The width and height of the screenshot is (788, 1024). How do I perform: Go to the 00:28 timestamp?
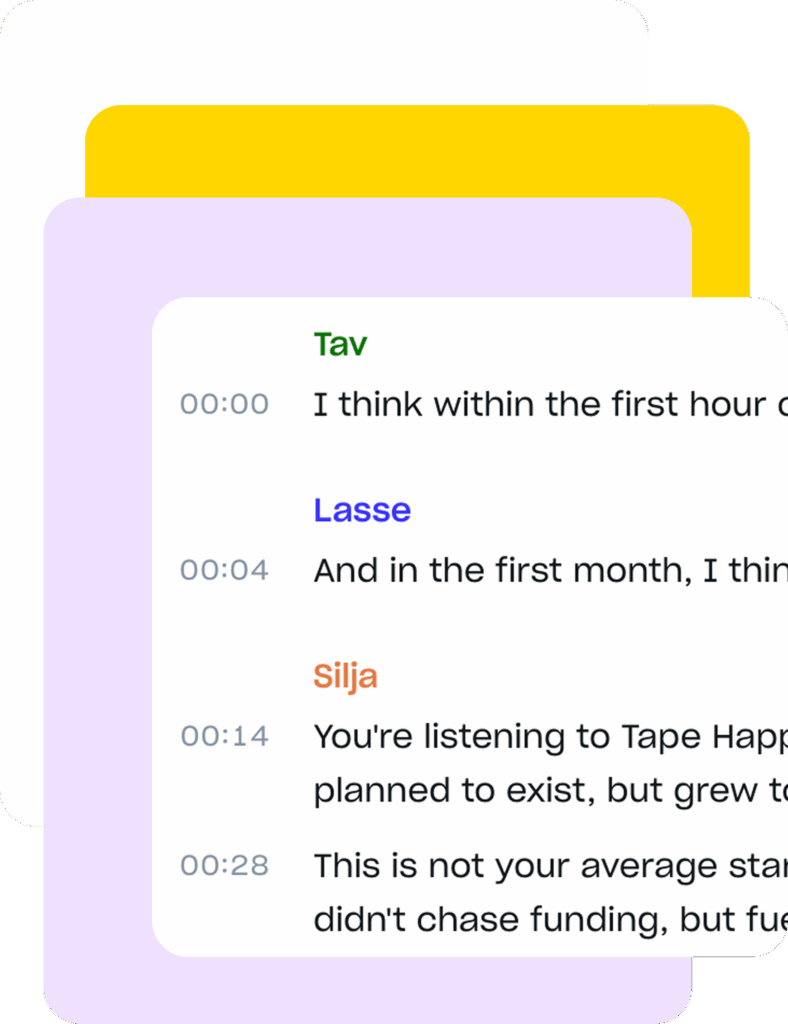(x=224, y=865)
